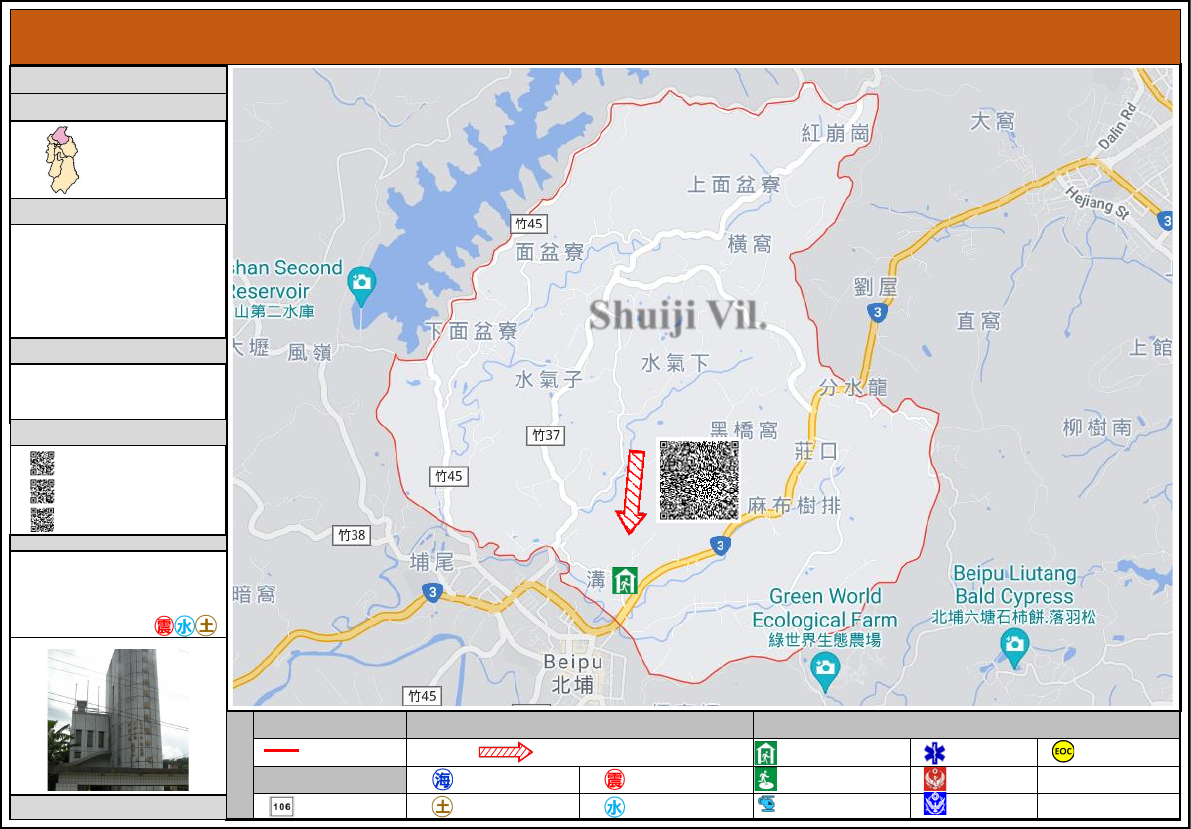Click the small district locator map
The width and height of the screenshot is (1191, 829).
(61, 160)
